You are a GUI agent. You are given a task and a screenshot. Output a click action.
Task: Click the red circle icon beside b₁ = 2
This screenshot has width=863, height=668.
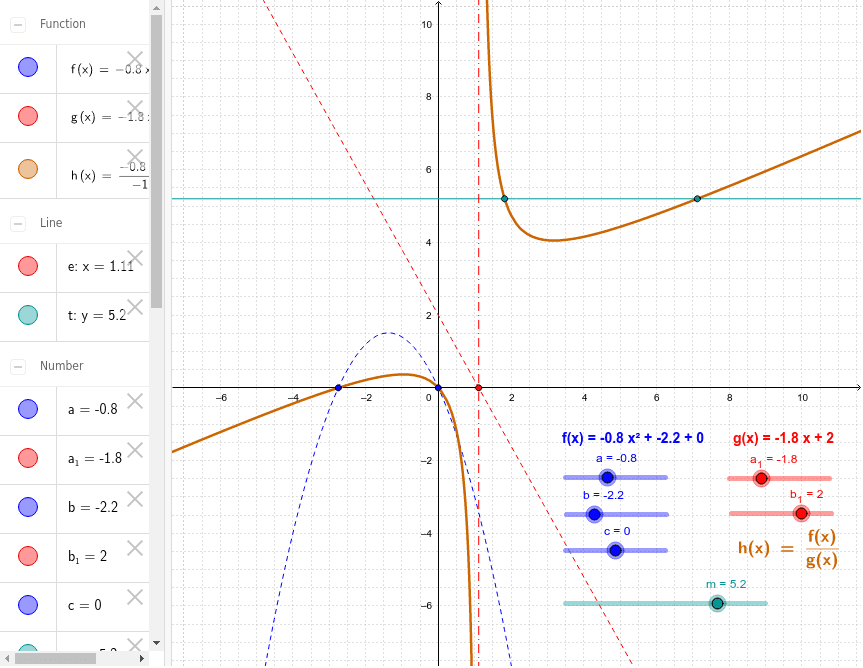click(28, 556)
